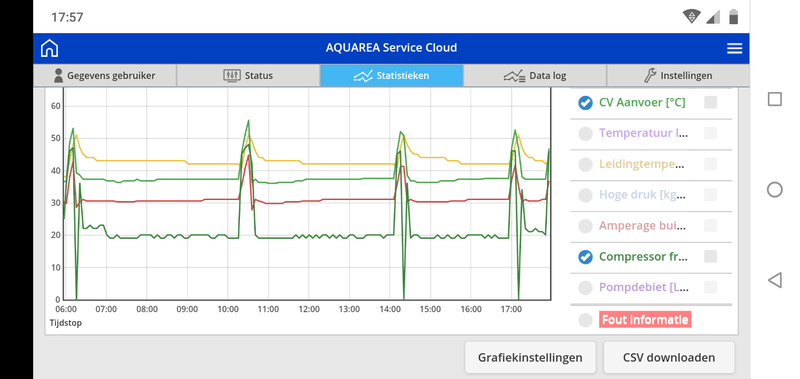The width and height of the screenshot is (800, 379).
Task: Tap the person icon on Gegevens gebruiker
Action: [59, 75]
